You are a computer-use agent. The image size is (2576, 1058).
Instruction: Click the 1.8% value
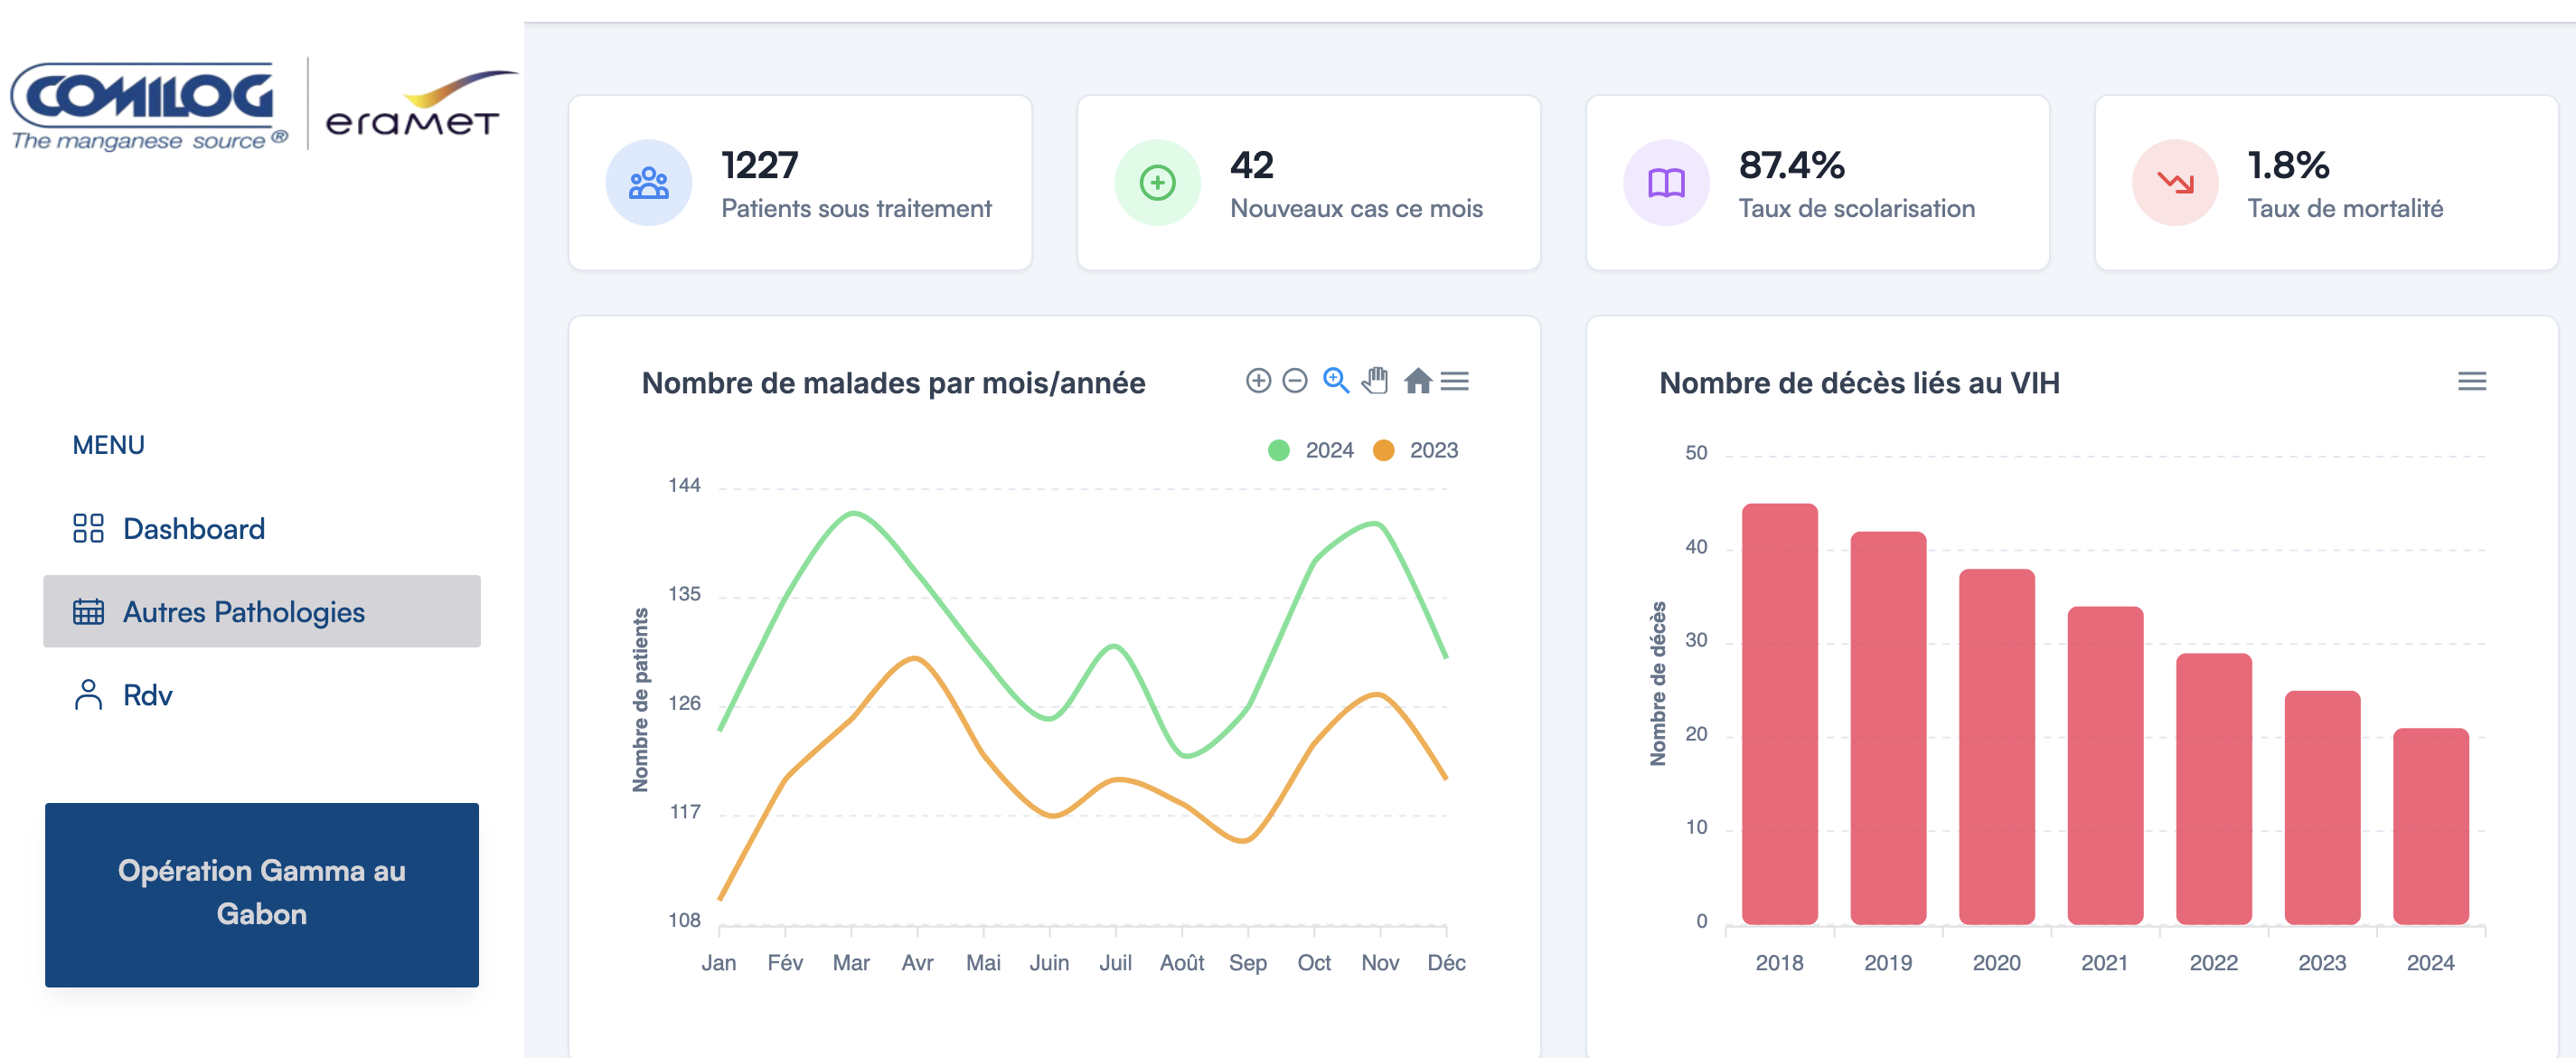(x=2288, y=165)
